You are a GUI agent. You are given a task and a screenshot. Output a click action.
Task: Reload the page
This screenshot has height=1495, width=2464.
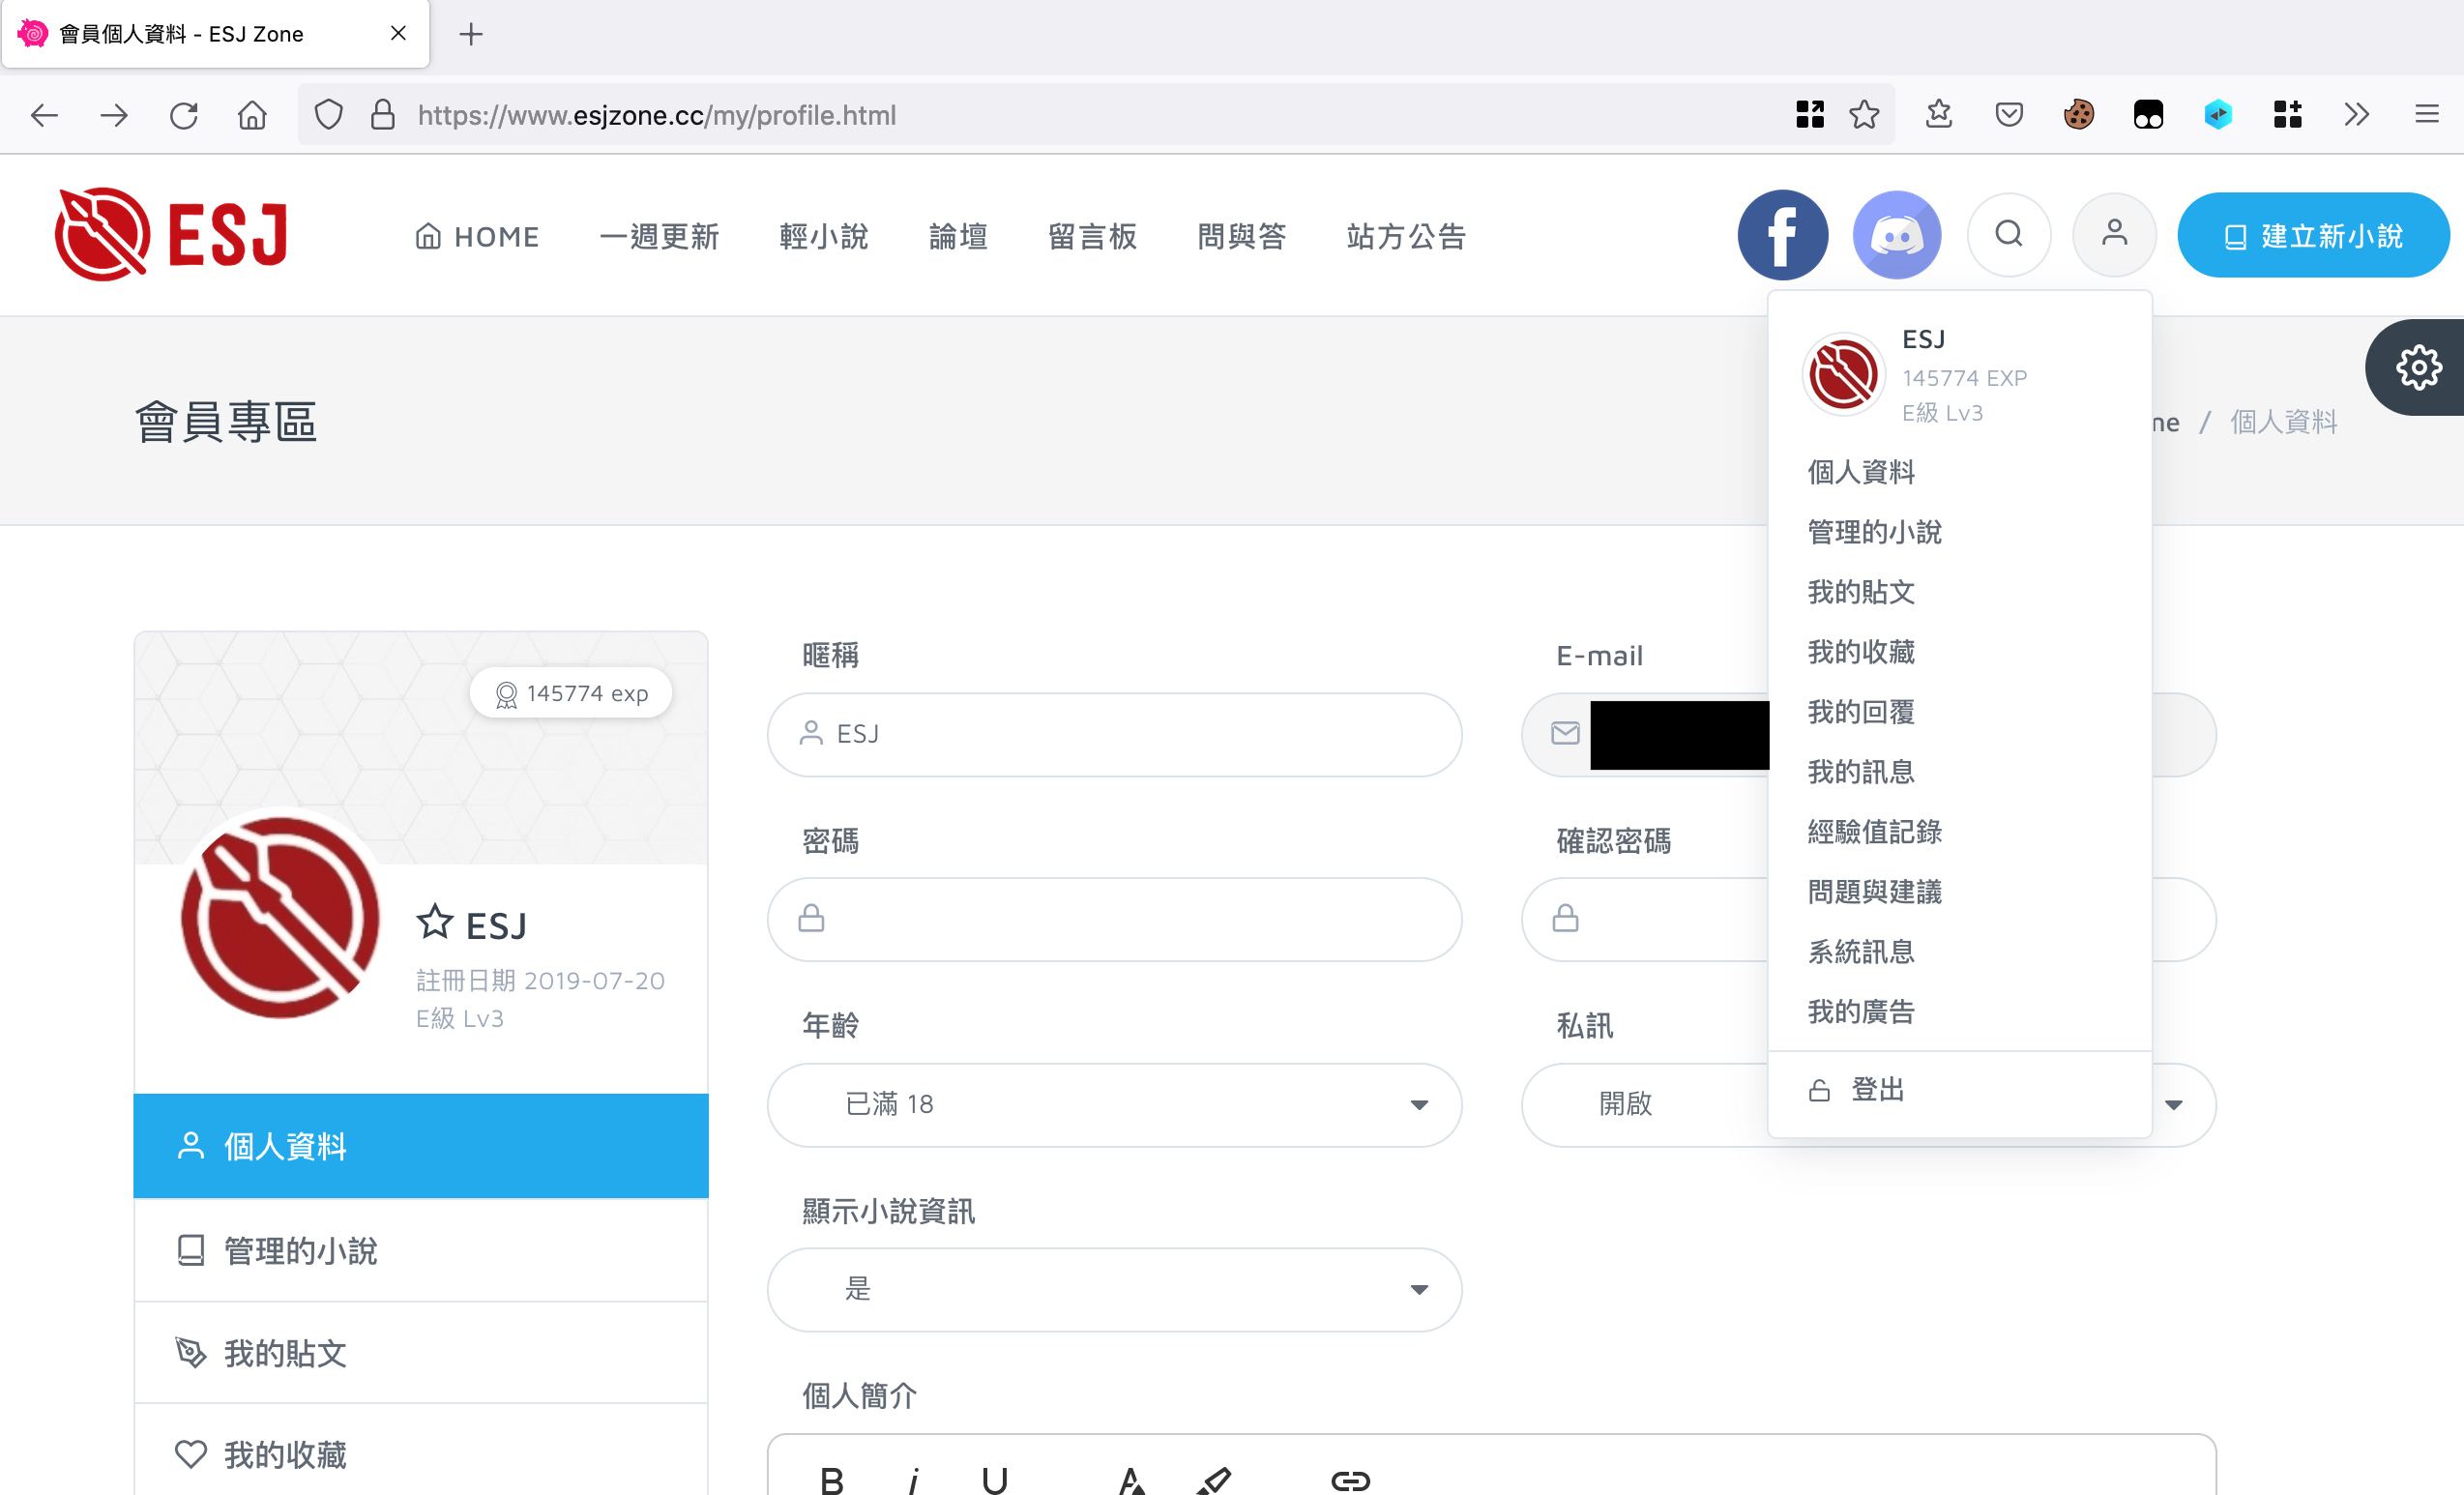(183, 115)
